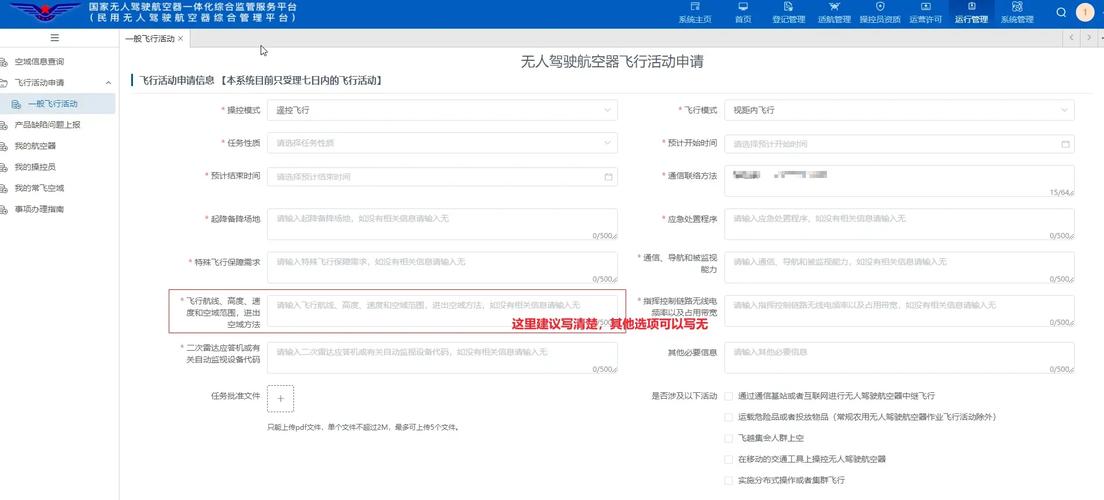Click the 通信、导航和被监视能力 text area
This screenshot has height=500, width=1104.
(899, 268)
